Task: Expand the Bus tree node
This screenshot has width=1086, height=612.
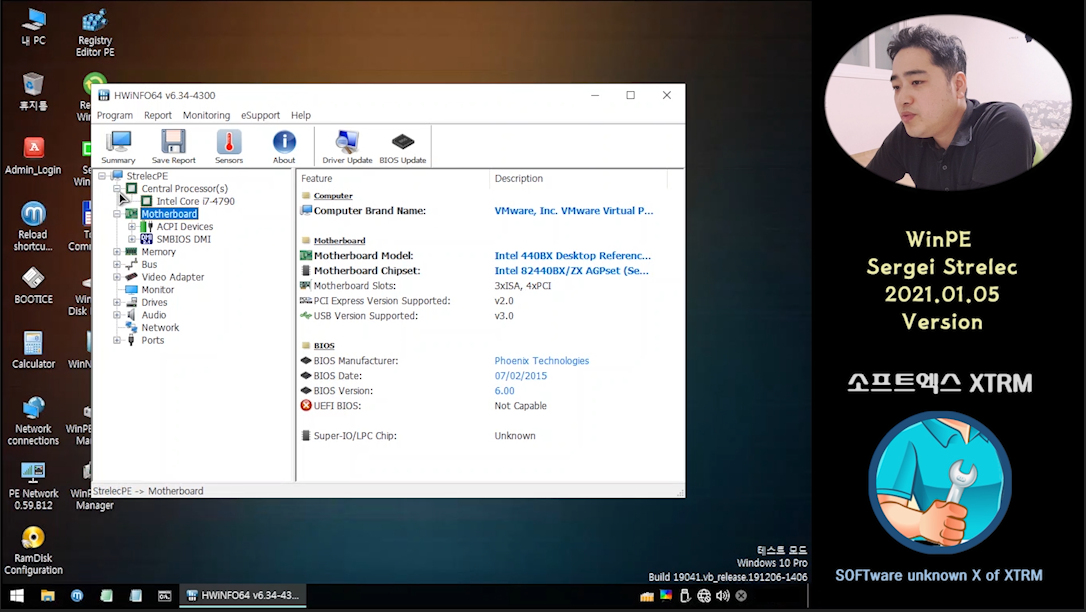Action: 117,264
